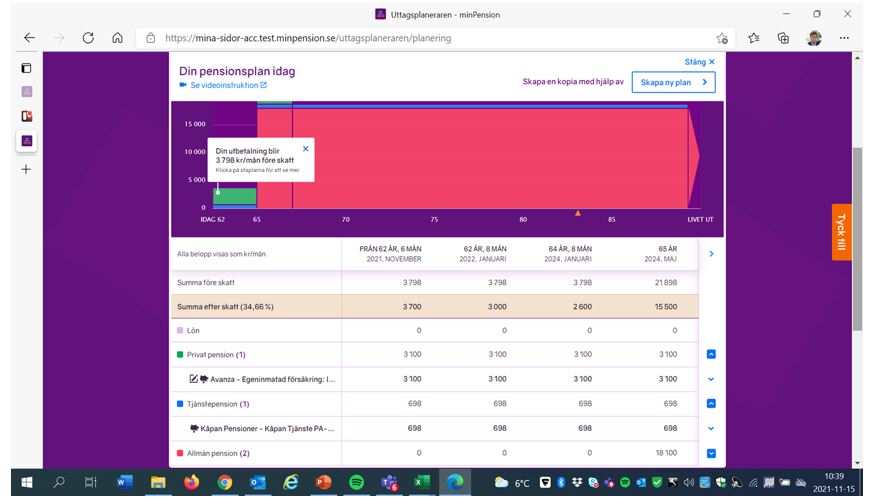Click the edit icon beside Avanza row
The height and width of the screenshot is (504, 873).
click(x=194, y=379)
